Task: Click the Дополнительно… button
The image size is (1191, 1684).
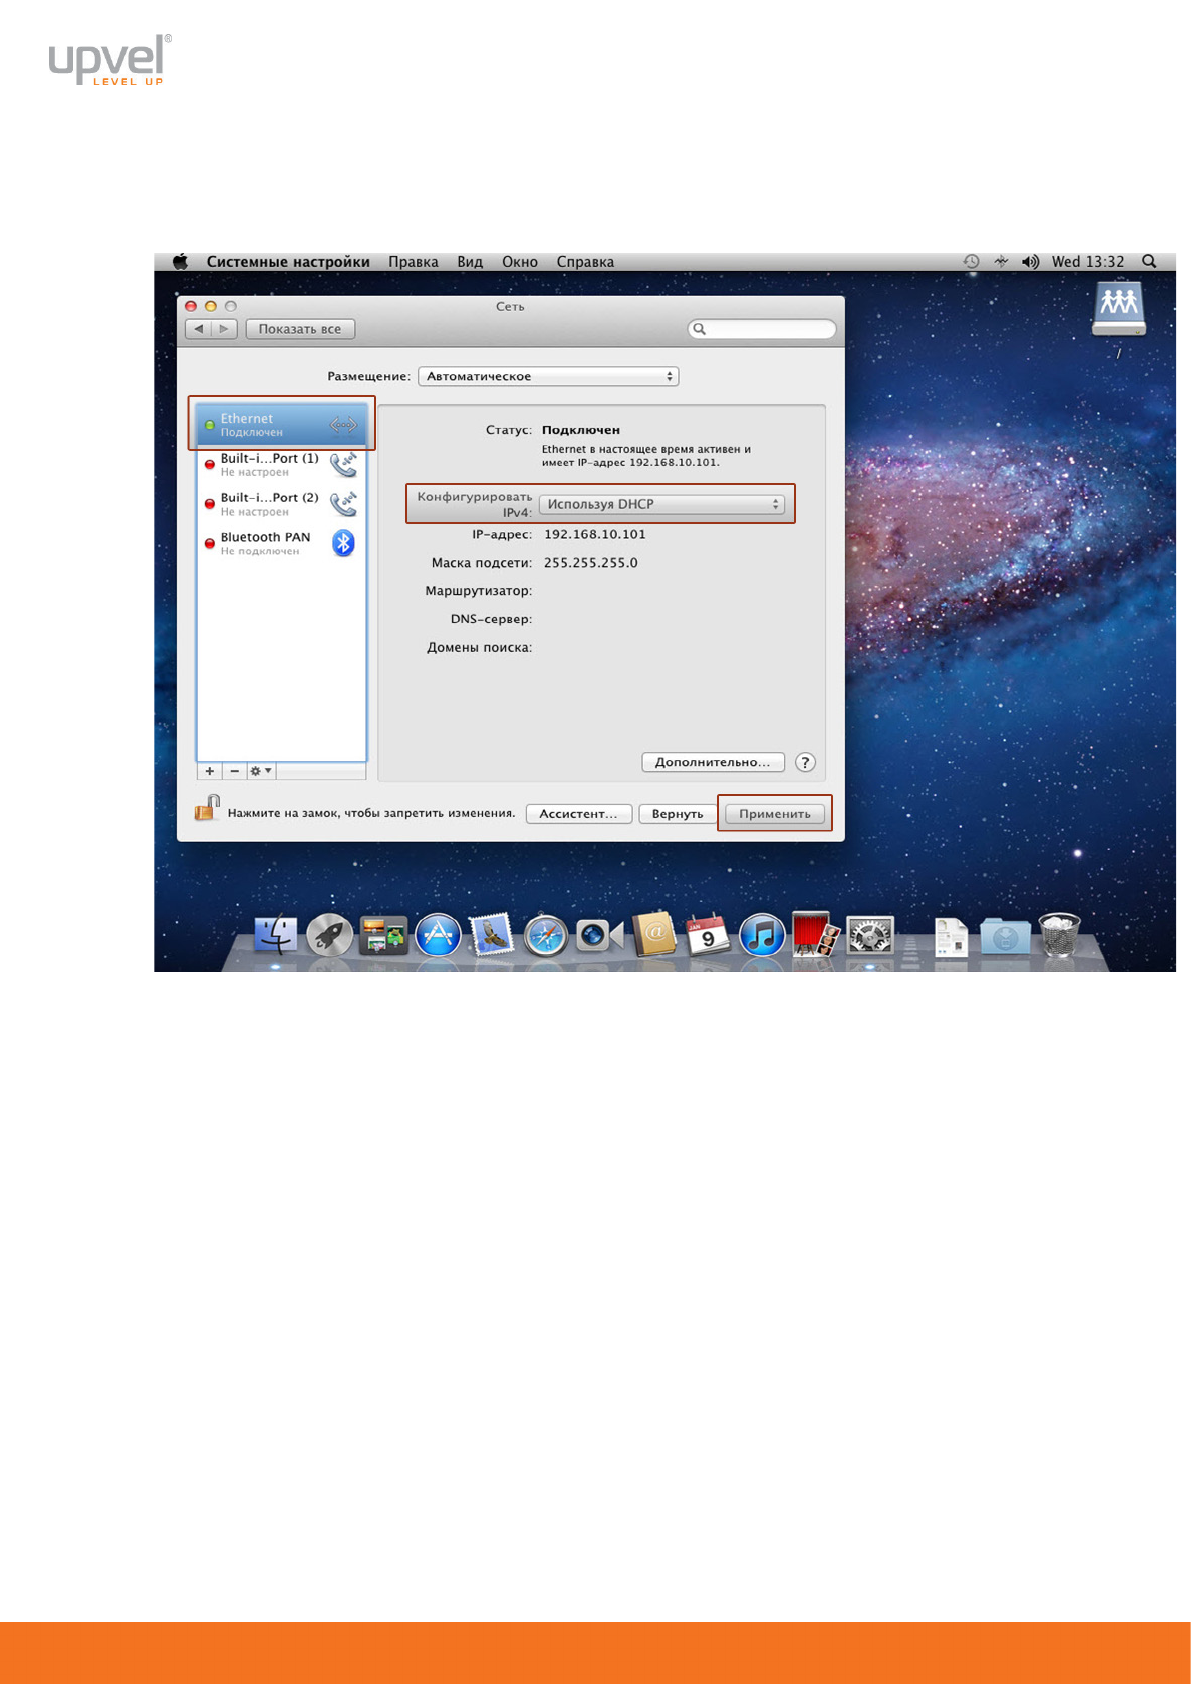Action: [x=712, y=762]
